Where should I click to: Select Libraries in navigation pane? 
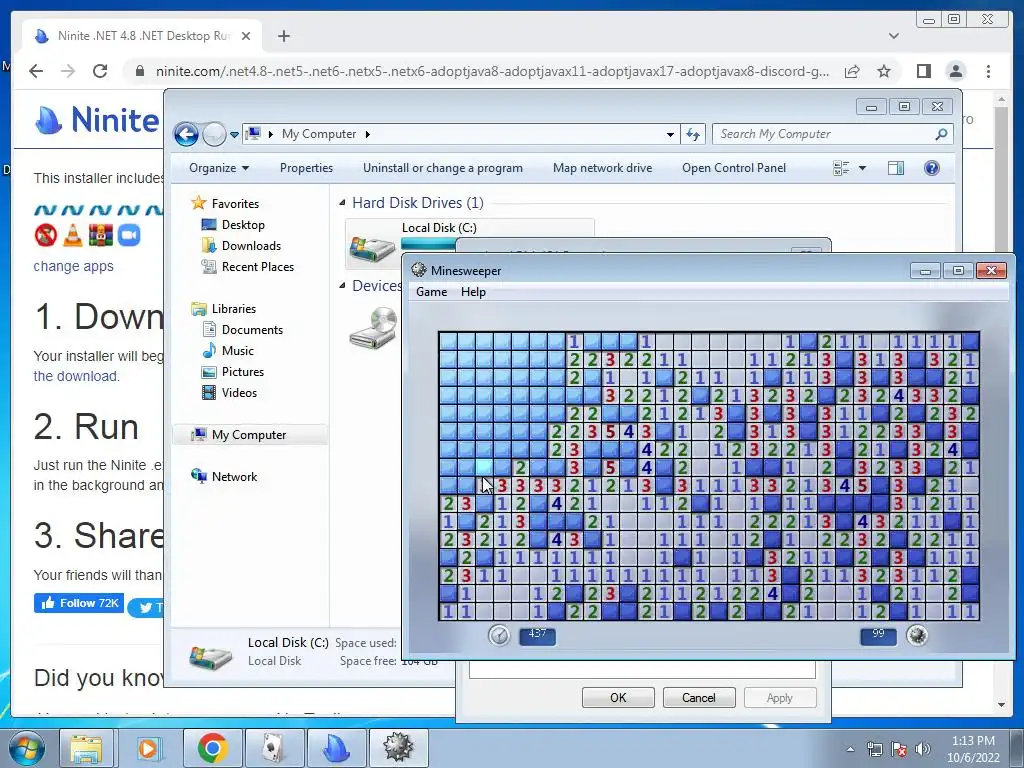(223, 309)
